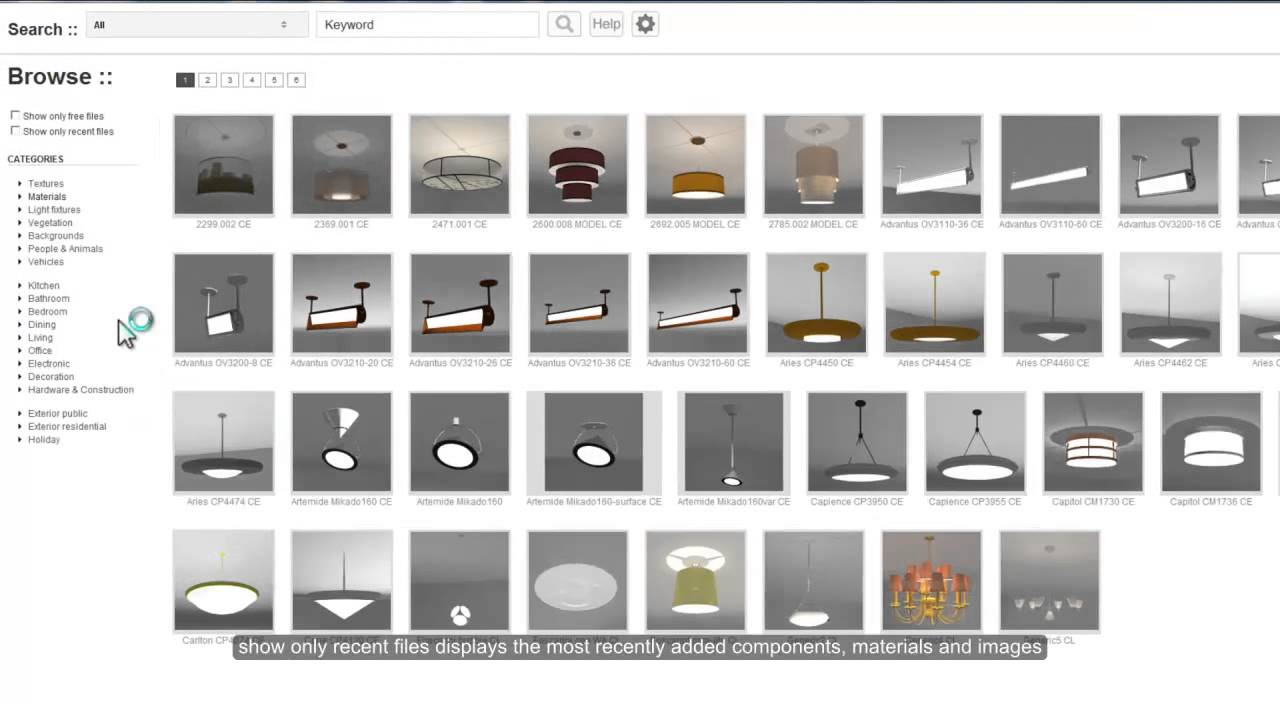This screenshot has height=704, width=1280.
Task: Select Capitol CM1736 CE thumbnail
Action: tap(1211, 442)
